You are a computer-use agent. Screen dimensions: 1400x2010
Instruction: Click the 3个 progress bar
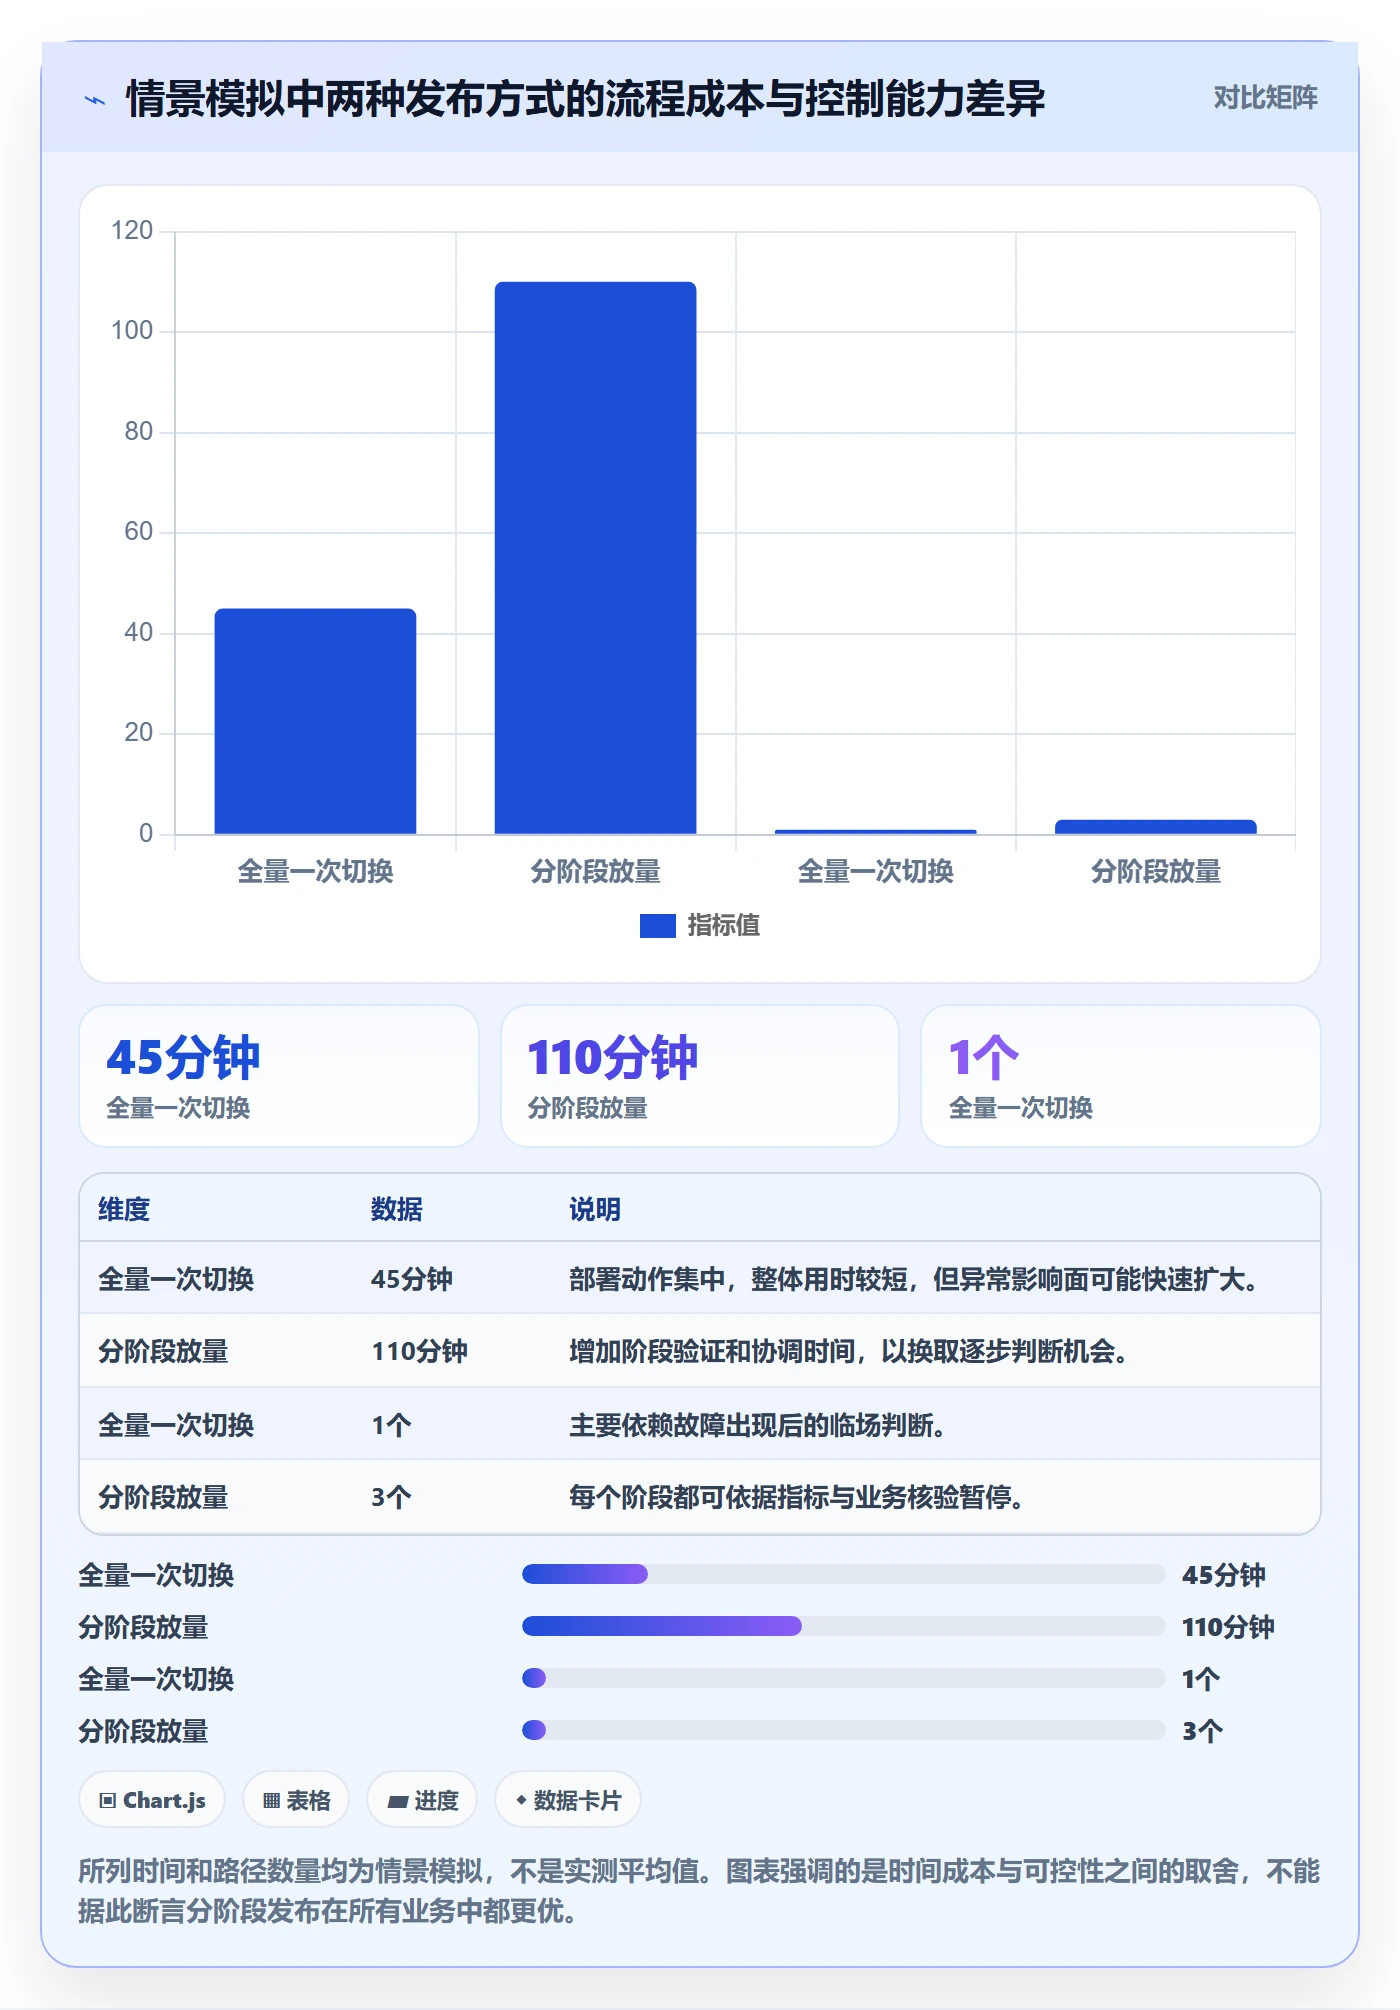point(843,1731)
